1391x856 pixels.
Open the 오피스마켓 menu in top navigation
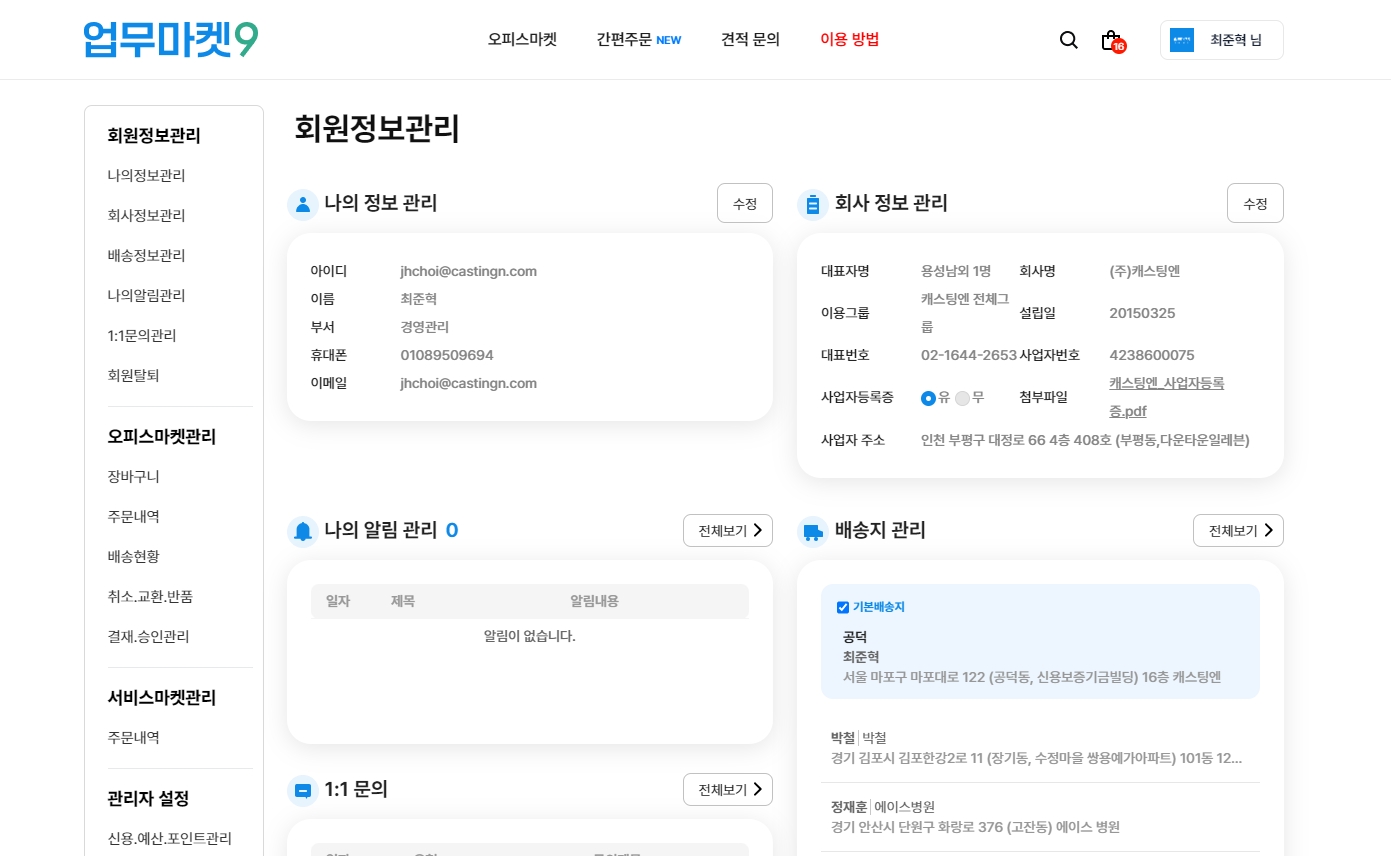click(x=522, y=40)
